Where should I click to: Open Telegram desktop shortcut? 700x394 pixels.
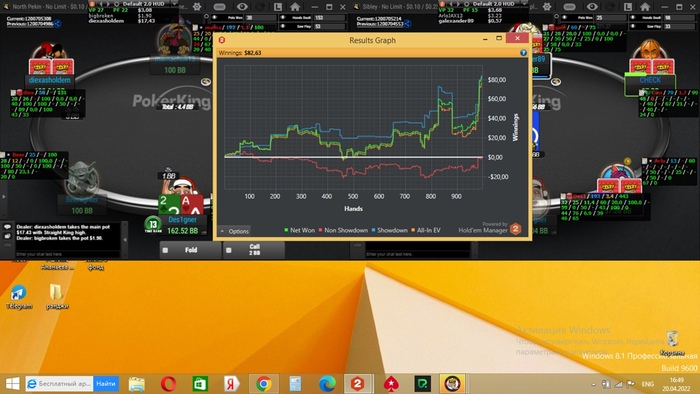pos(18,297)
